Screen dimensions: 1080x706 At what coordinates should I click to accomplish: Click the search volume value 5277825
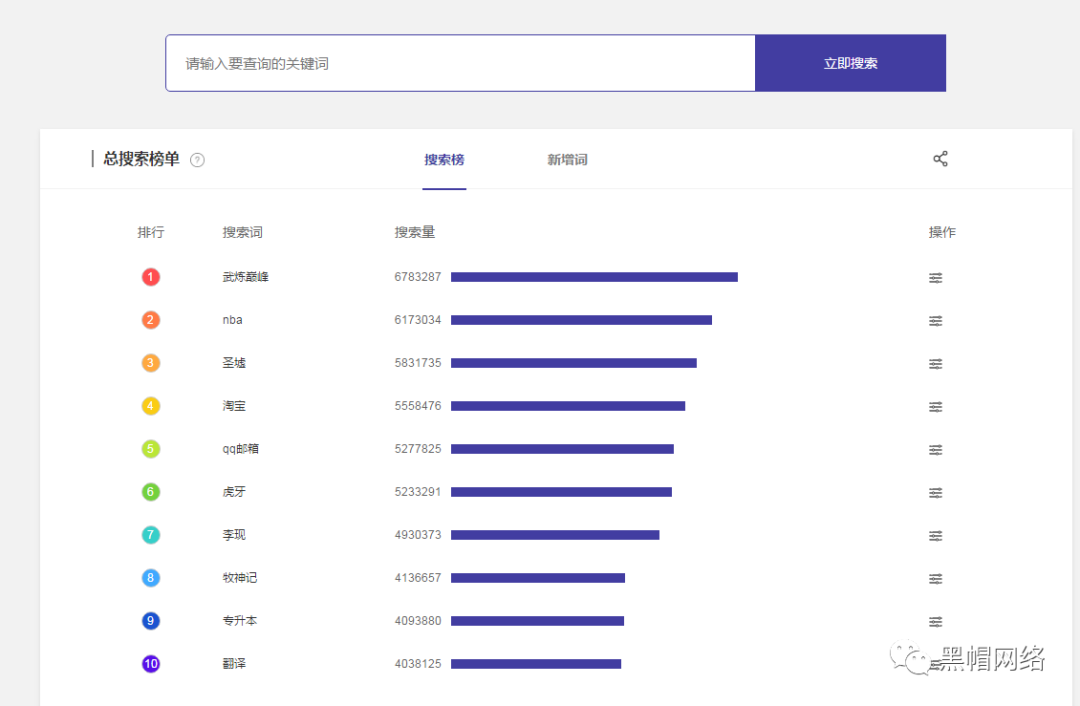pos(417,449)
